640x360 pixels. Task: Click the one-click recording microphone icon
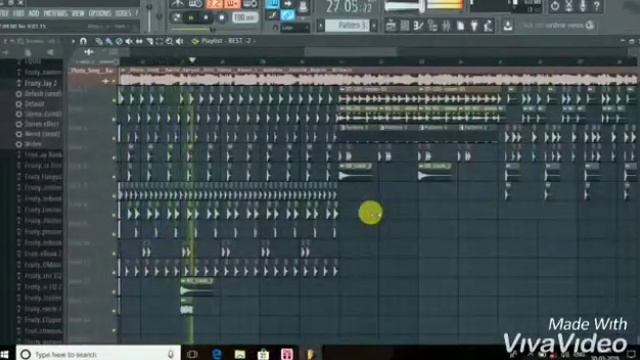coord(582,6)
